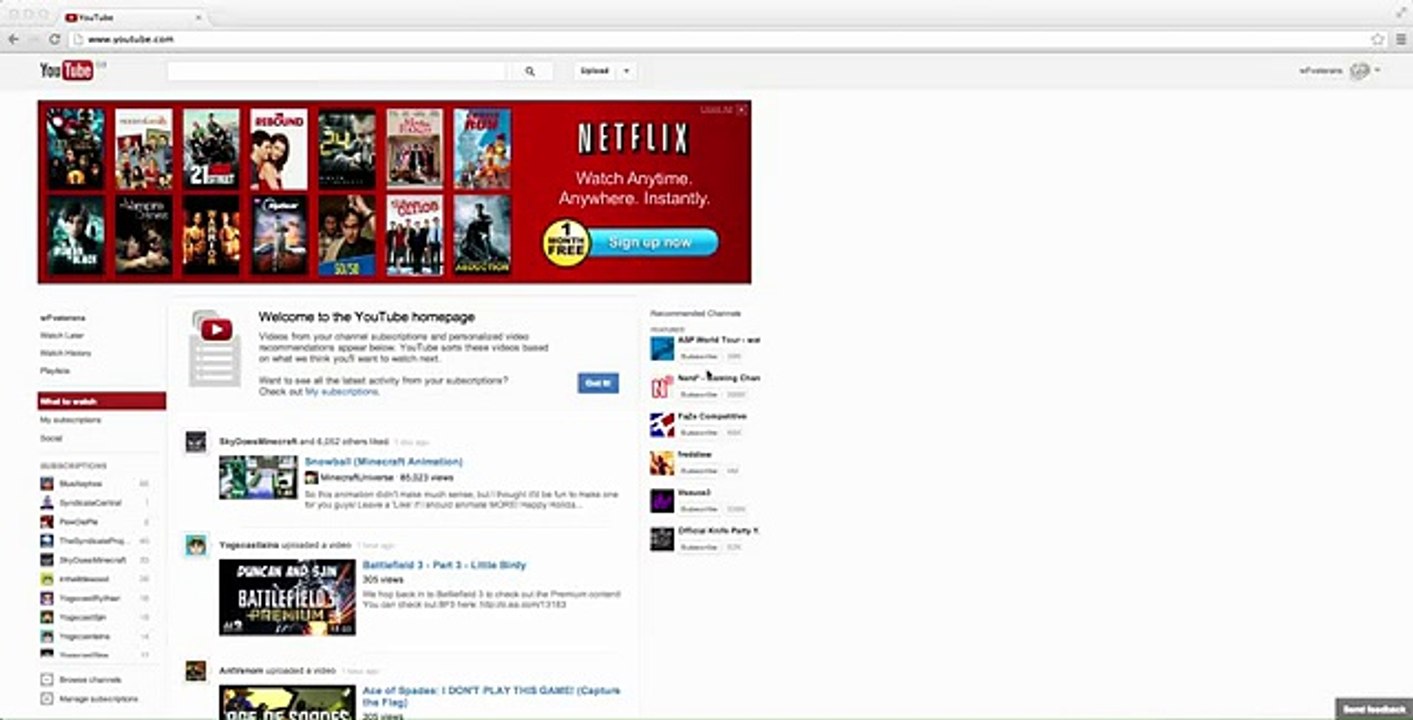
Task: Go back with the browser back arrow
Action: pyautogui.click(x=13, y=39)
